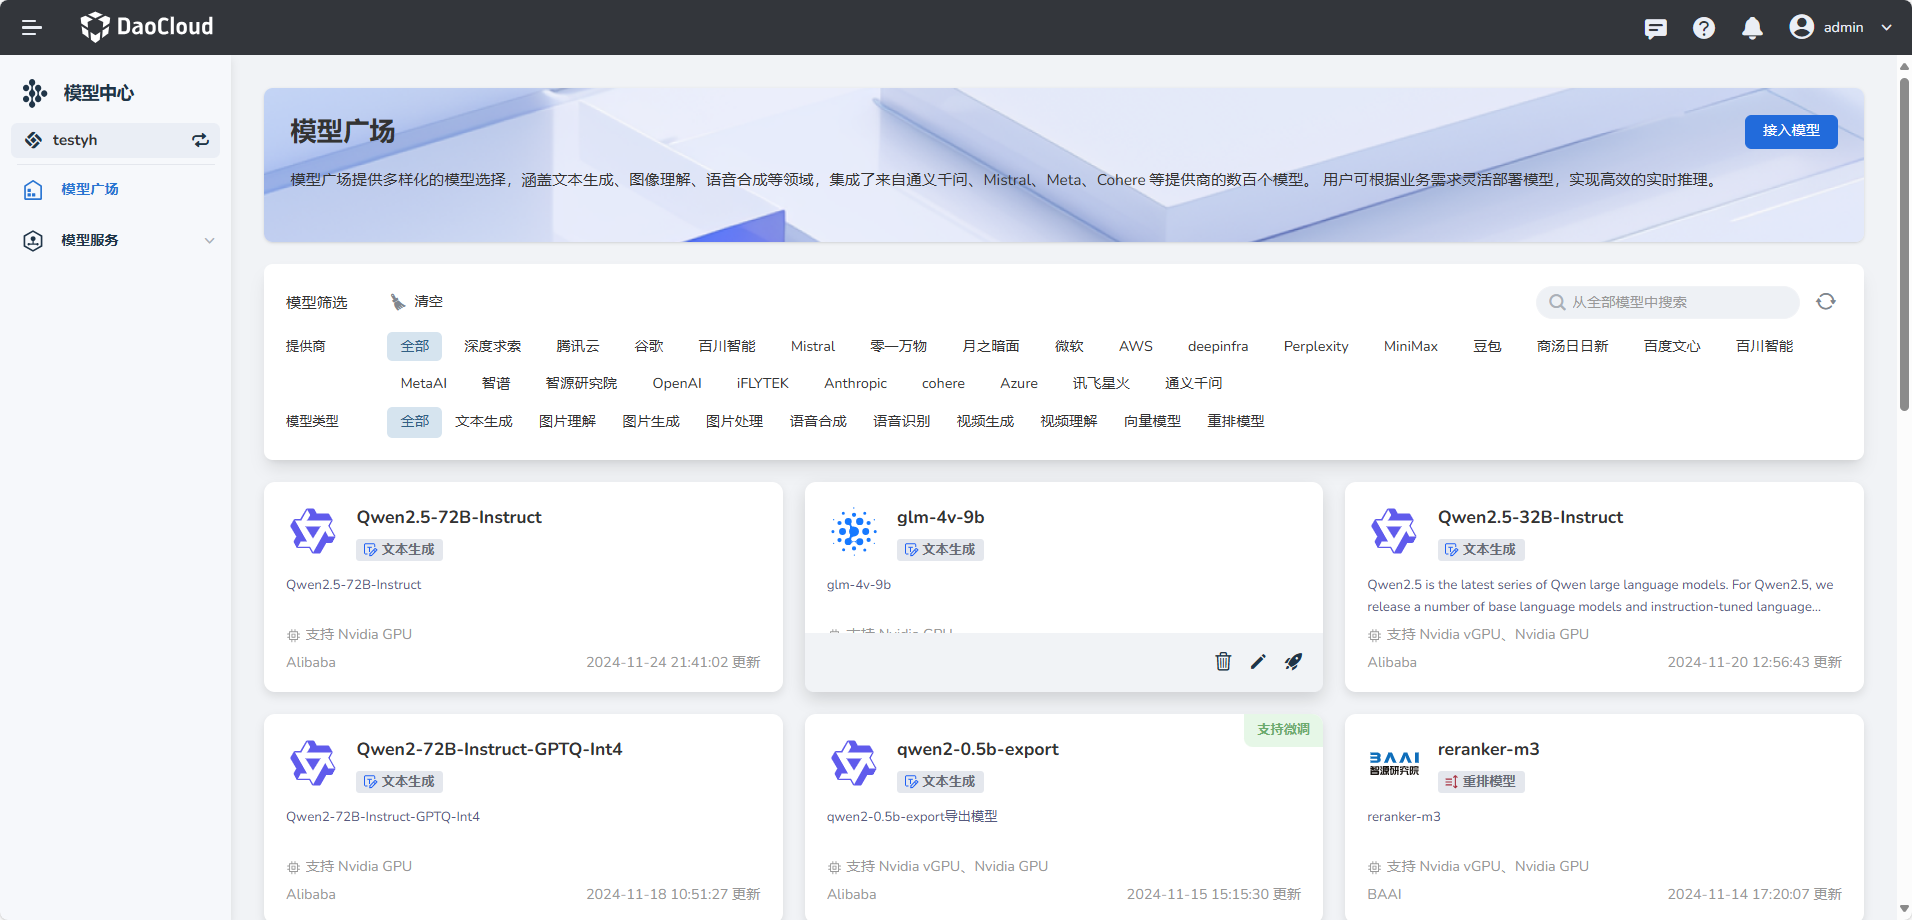Filter by provider MiniMax

[1411, 346]
